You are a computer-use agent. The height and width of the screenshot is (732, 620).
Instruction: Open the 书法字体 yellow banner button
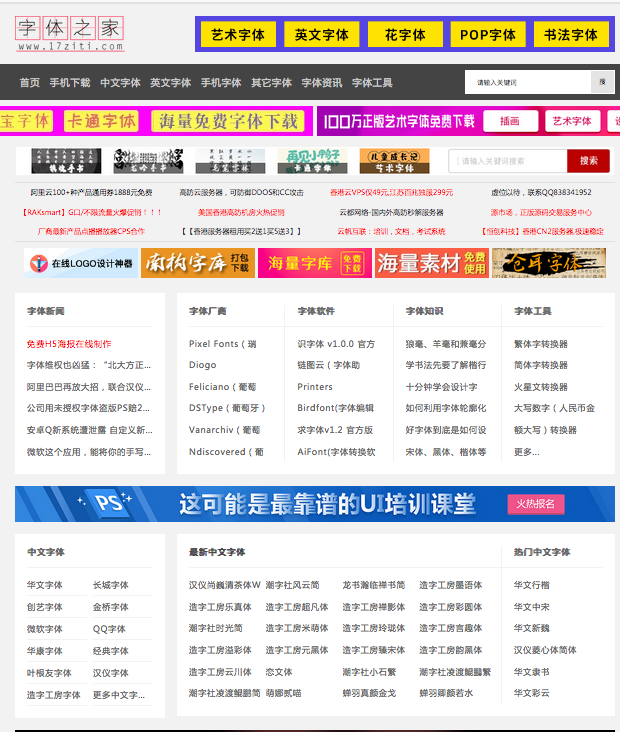(571, 35)
